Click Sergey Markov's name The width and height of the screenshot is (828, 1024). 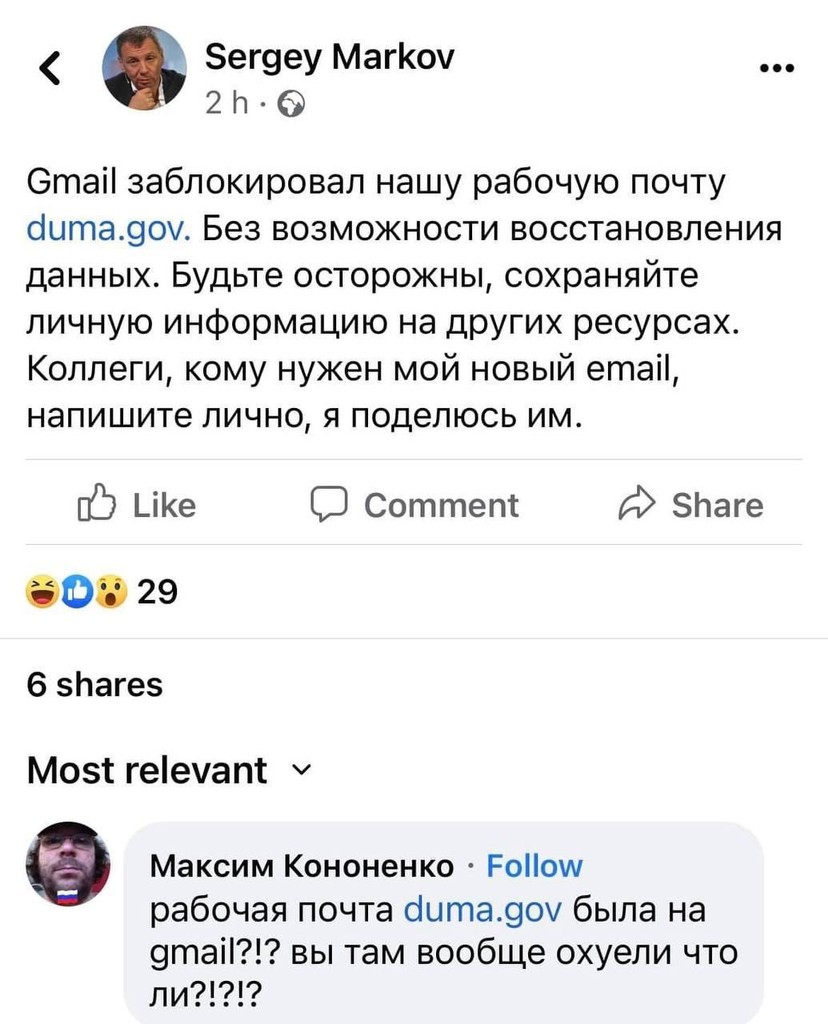click(x=330, y=58)
